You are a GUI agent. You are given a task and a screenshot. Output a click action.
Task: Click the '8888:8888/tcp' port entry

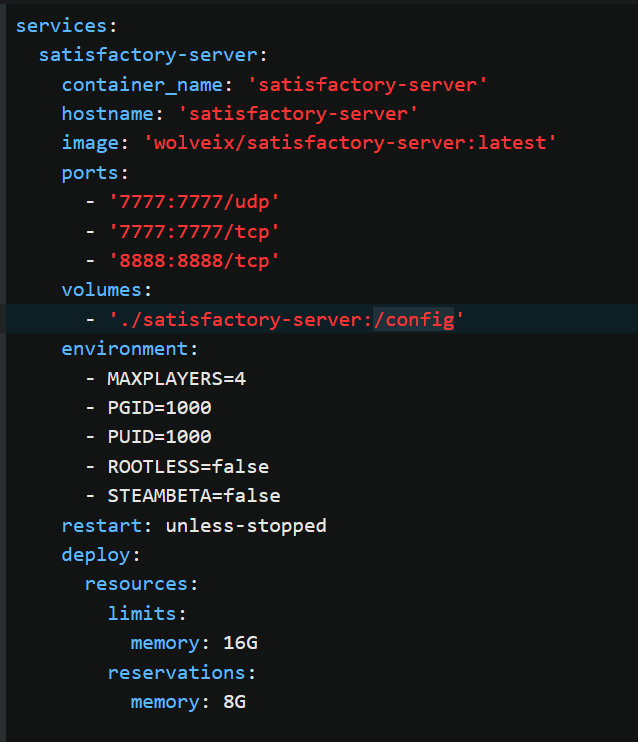[x=194, y=261]
